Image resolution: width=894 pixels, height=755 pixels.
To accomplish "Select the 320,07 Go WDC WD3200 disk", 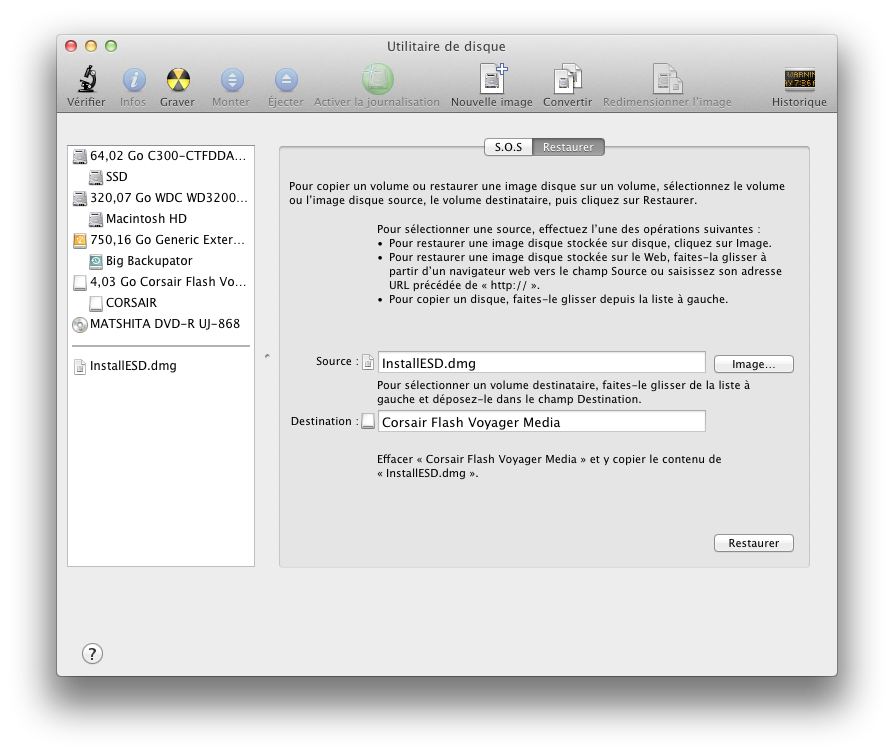I will point(161,198).
